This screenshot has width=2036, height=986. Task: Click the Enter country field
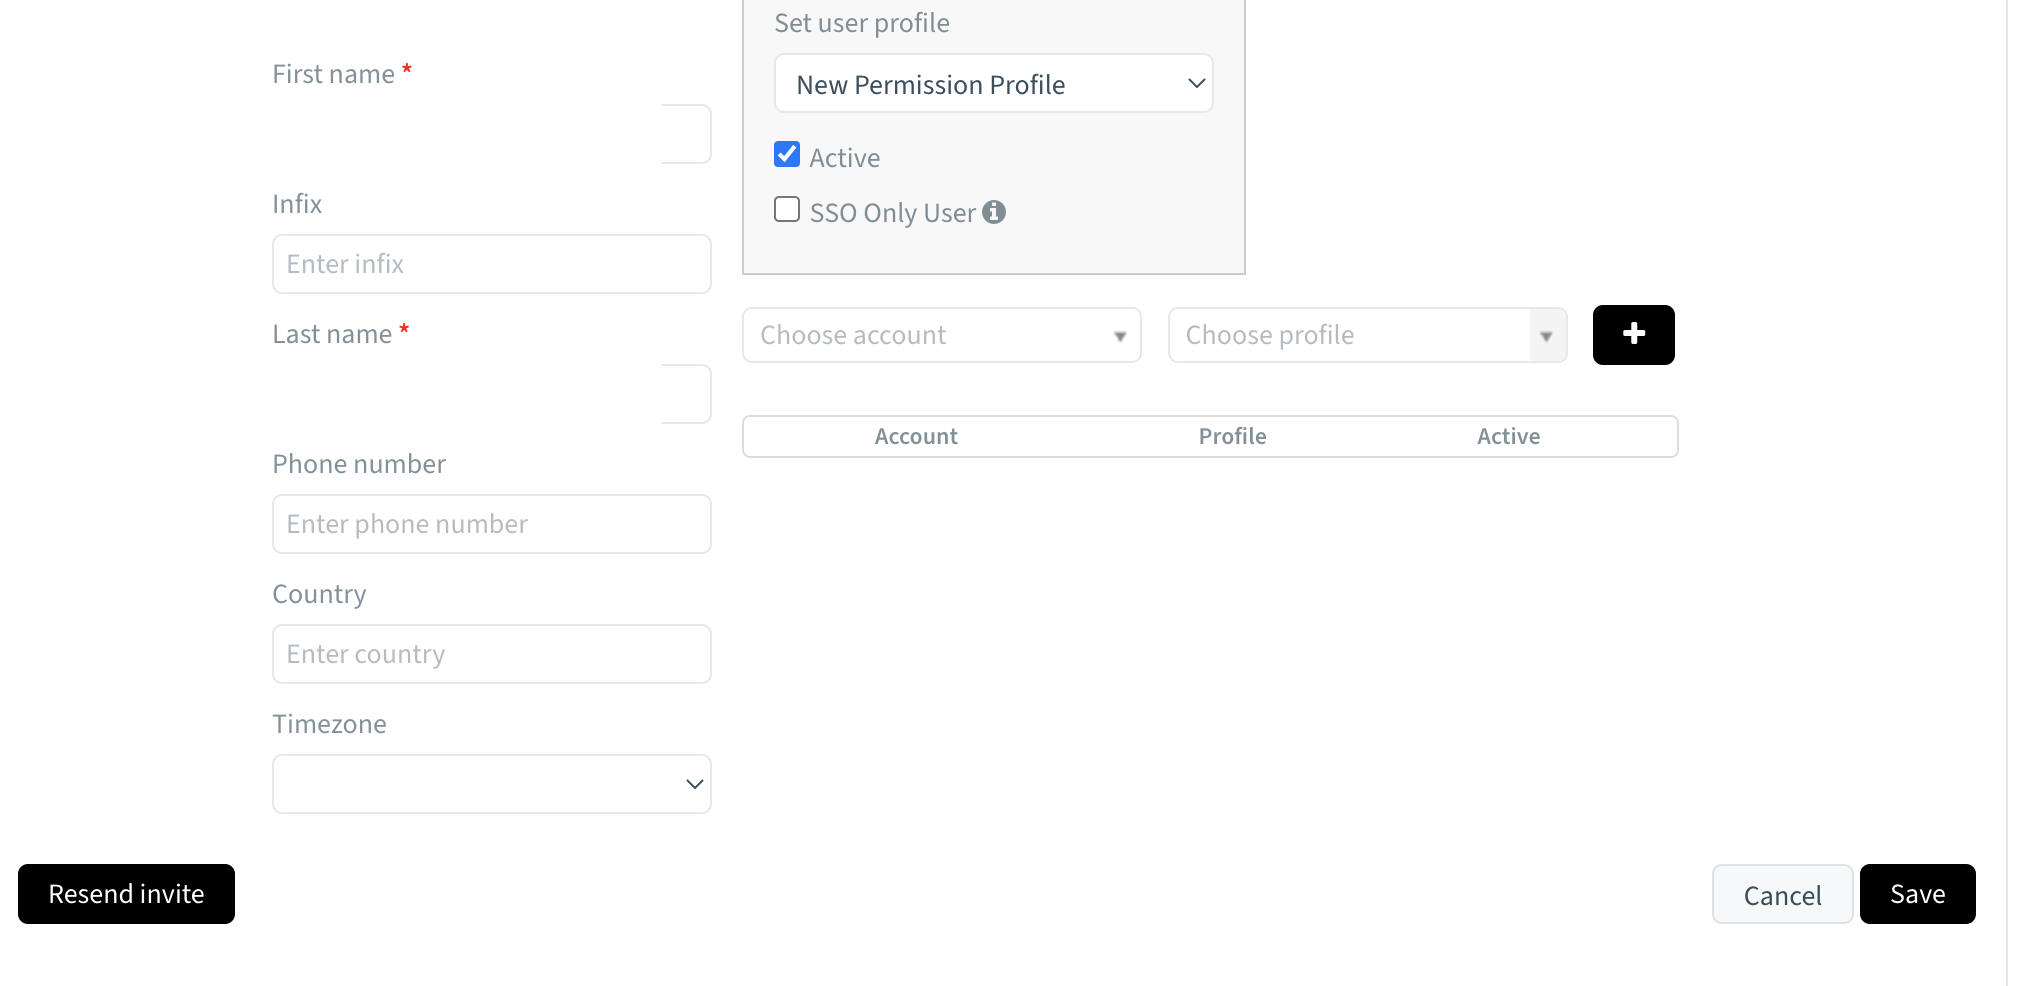coord(491,653)
